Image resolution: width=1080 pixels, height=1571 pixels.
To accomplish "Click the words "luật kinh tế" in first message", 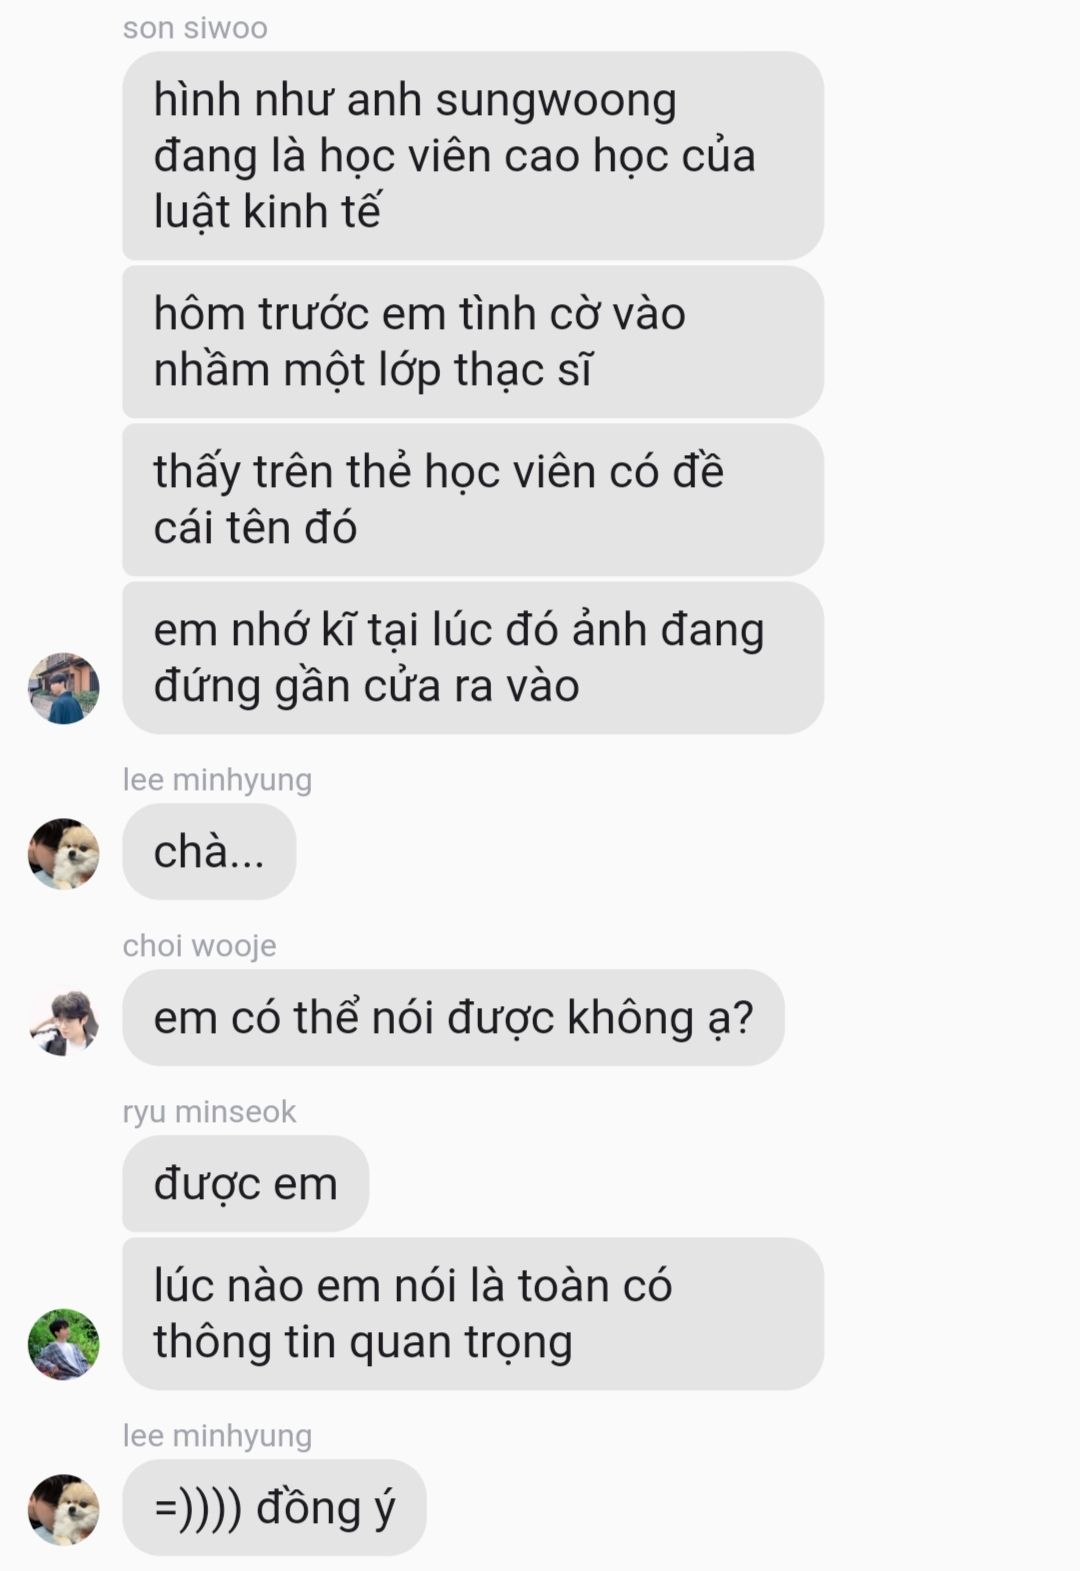I will tap(267, 212).
